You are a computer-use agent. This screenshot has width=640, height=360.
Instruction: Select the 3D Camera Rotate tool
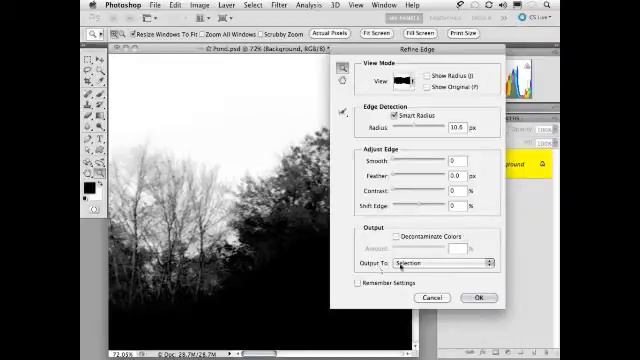100,162
